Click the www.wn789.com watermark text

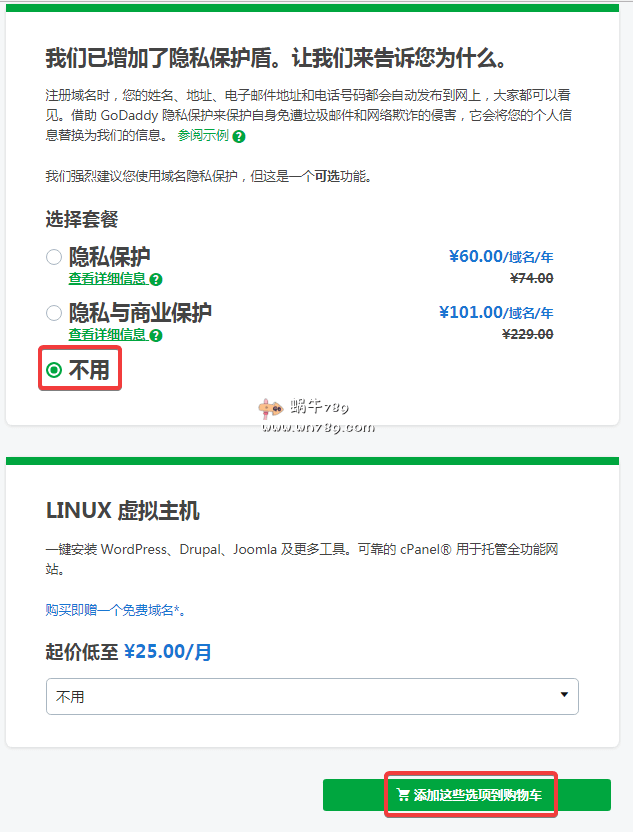[x=319, y=427]
